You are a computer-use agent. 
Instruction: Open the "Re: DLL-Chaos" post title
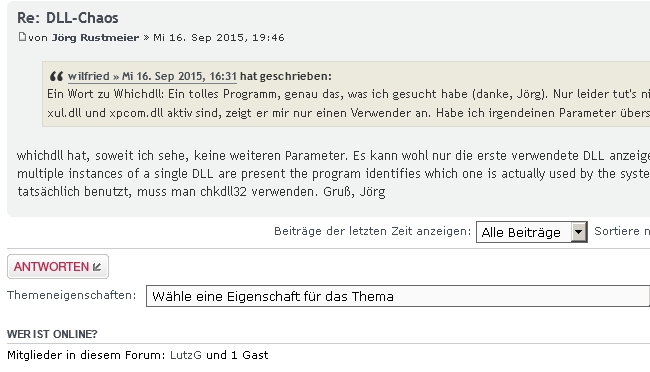pos(68,18)
